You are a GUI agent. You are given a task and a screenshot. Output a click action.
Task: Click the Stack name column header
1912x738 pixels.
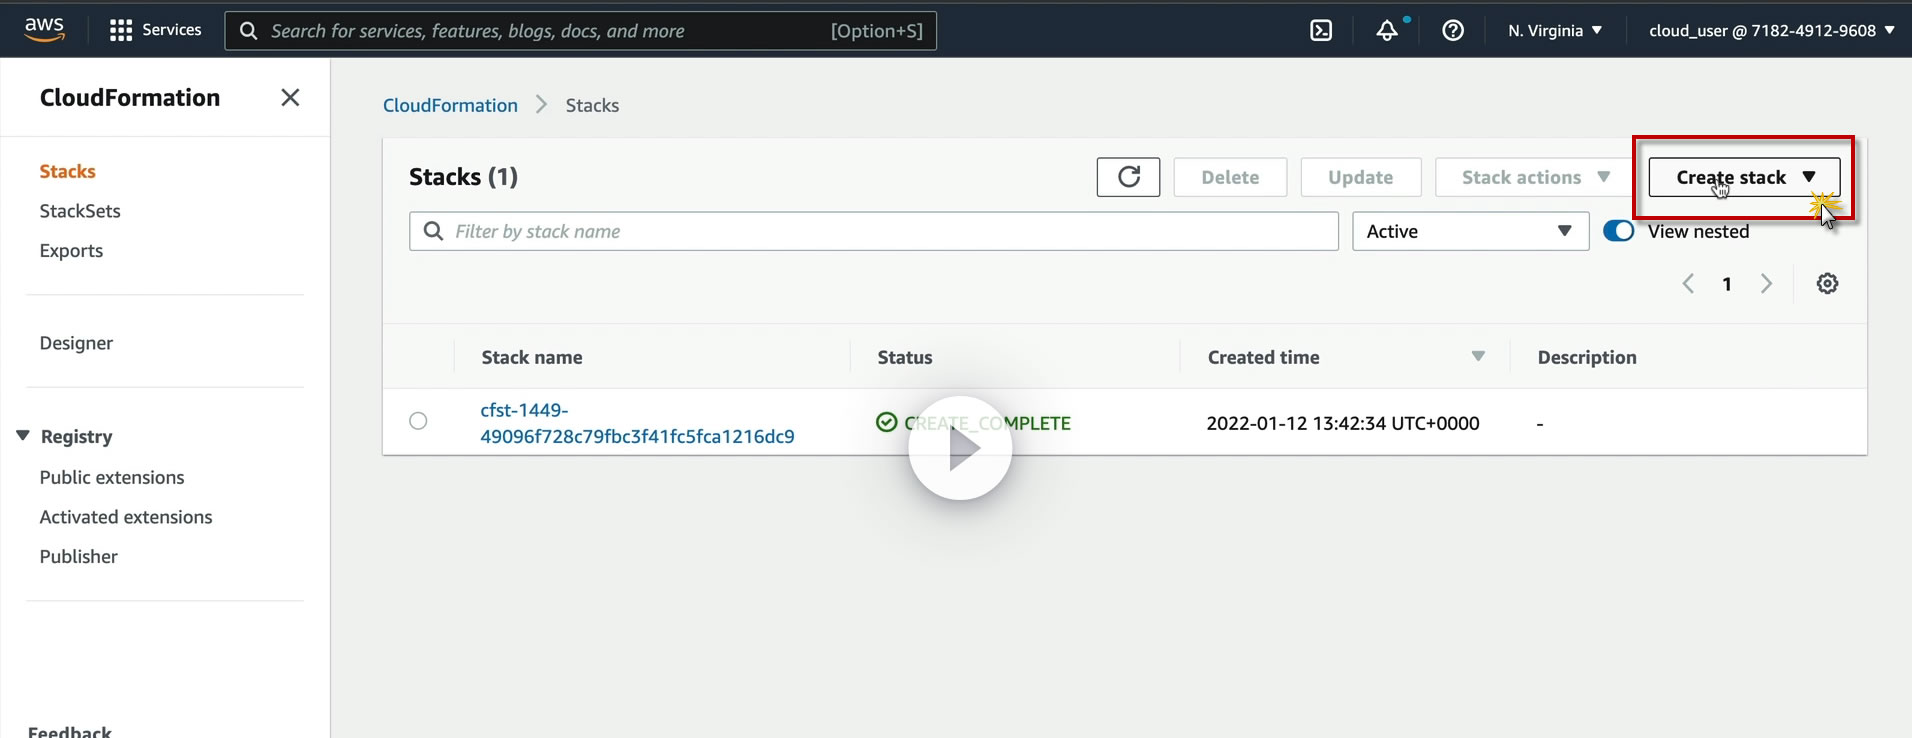pyautogui.click(x=532, y=357)
